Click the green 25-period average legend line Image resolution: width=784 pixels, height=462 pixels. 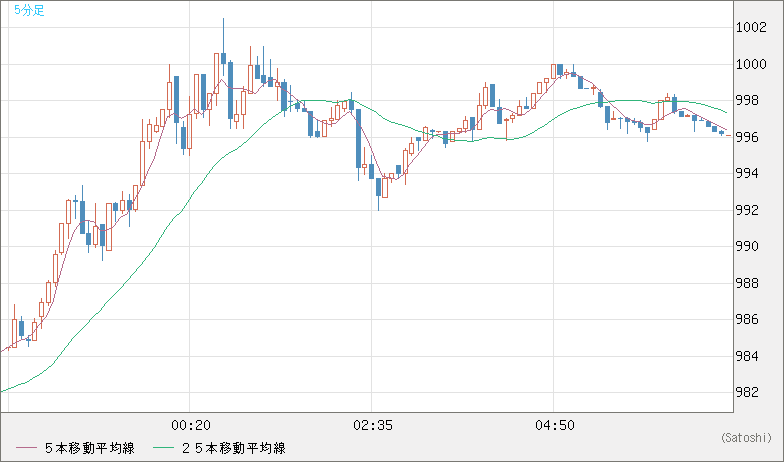click(x=163, y=448)
